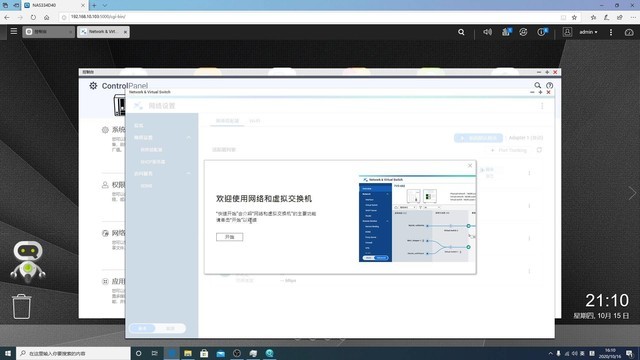640x360 pixels.
Task: Go to next desktop page arrow
Action: 632,193
